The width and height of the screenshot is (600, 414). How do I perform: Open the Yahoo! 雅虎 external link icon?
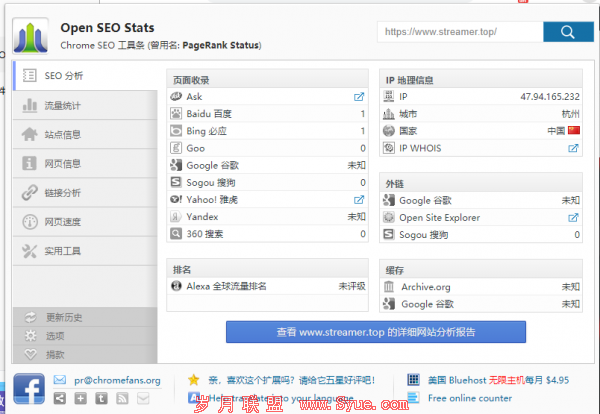coord(359,200)
